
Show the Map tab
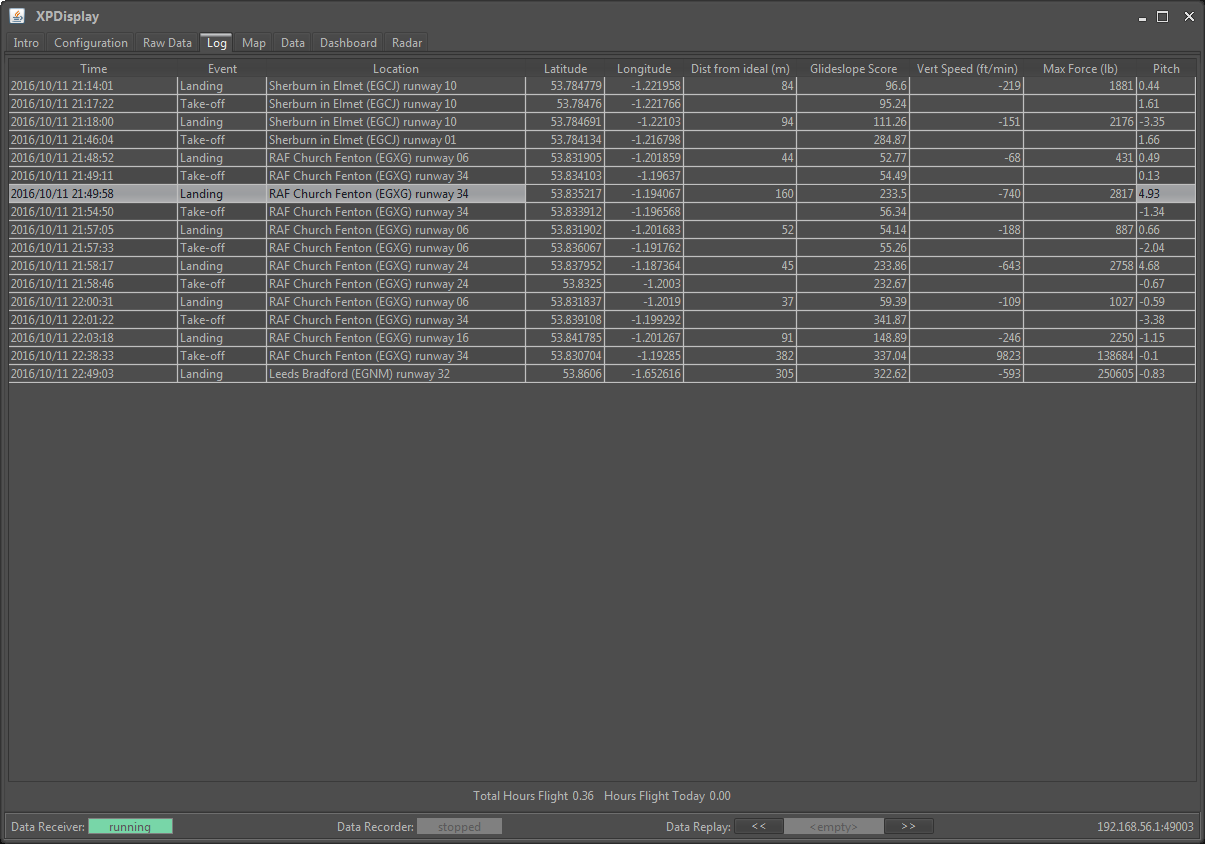254,43
